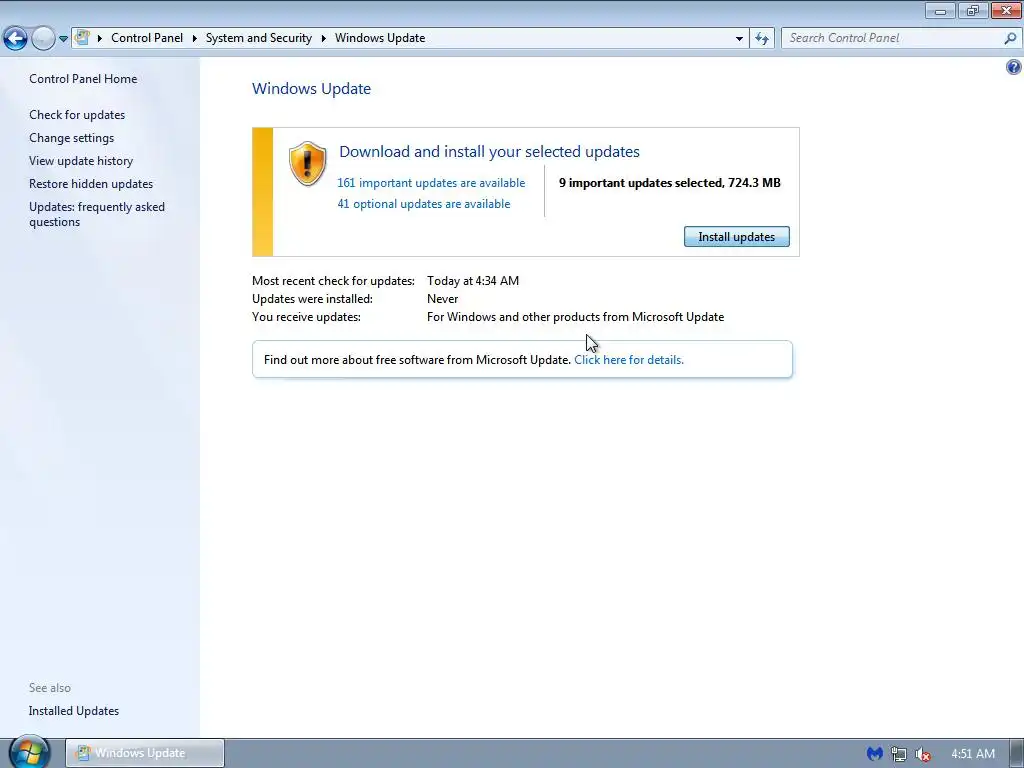The width and height of the screenshot is (1024, 768).
Task: Open Updates: frequently asked questions
Action: point(97,214)
